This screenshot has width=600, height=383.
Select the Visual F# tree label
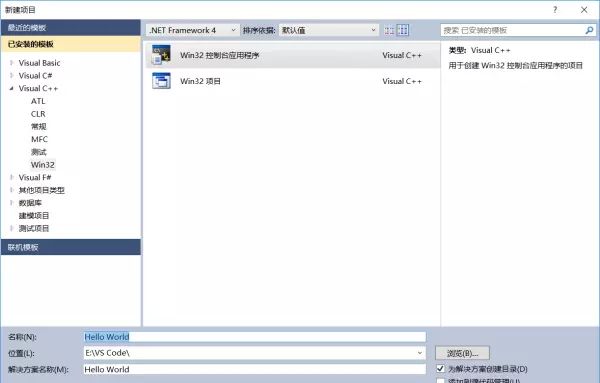click(35, 177)
